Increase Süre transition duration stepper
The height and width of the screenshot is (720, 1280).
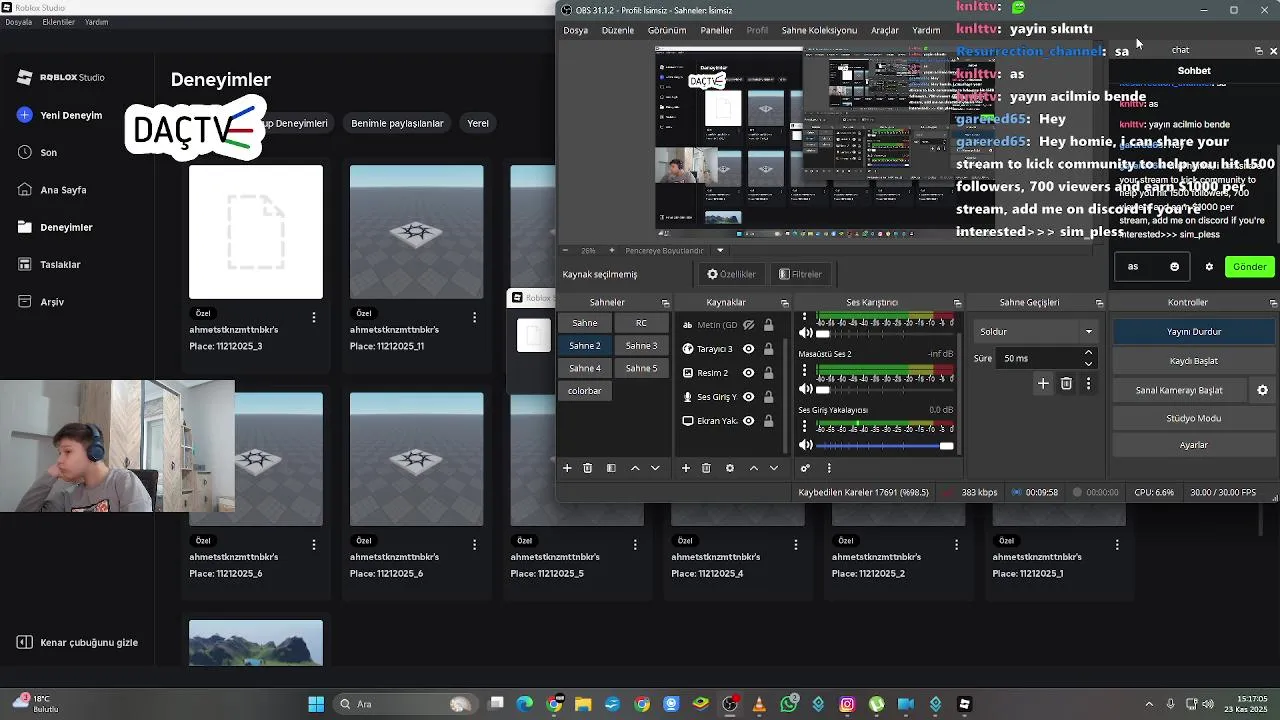tap(1088, 353)
